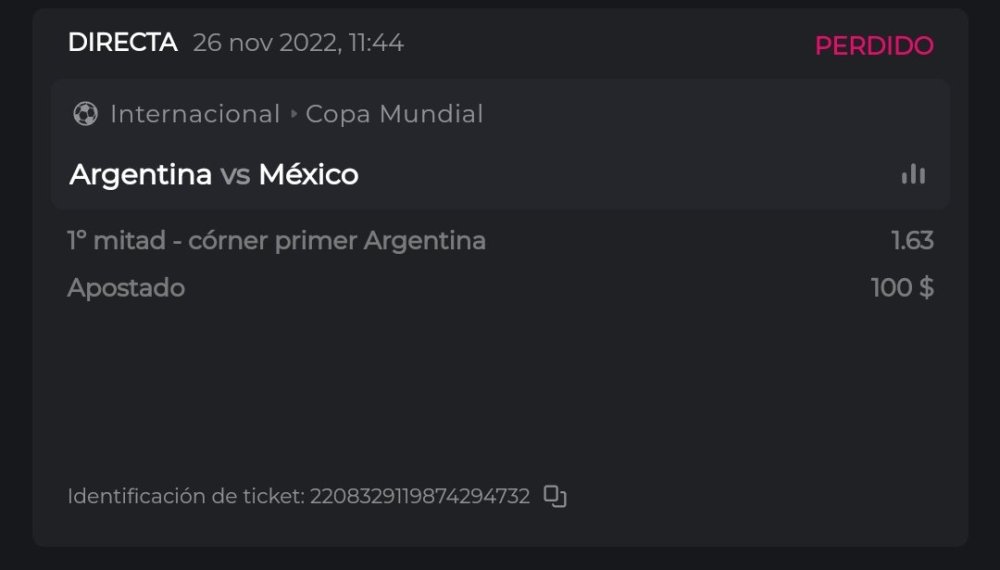Screen dimensions: 1000x570
Task: Click the 100 $ stake amount
Action: click(x=902, y=288)
